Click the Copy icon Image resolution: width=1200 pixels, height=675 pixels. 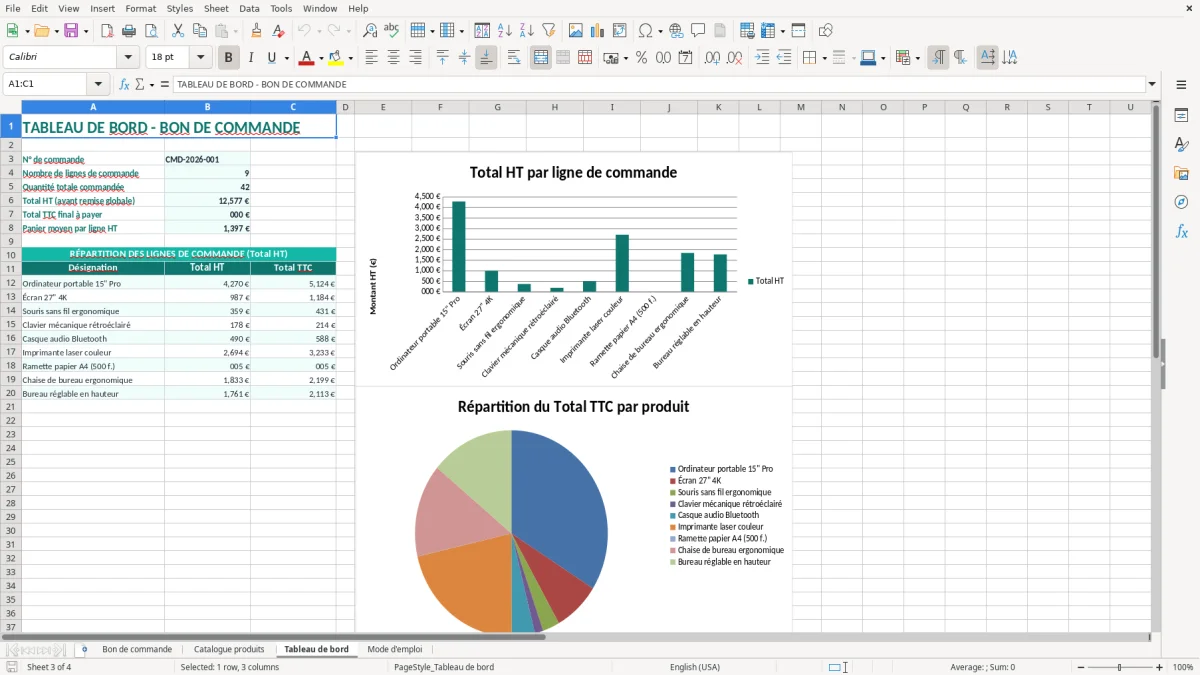200,31
